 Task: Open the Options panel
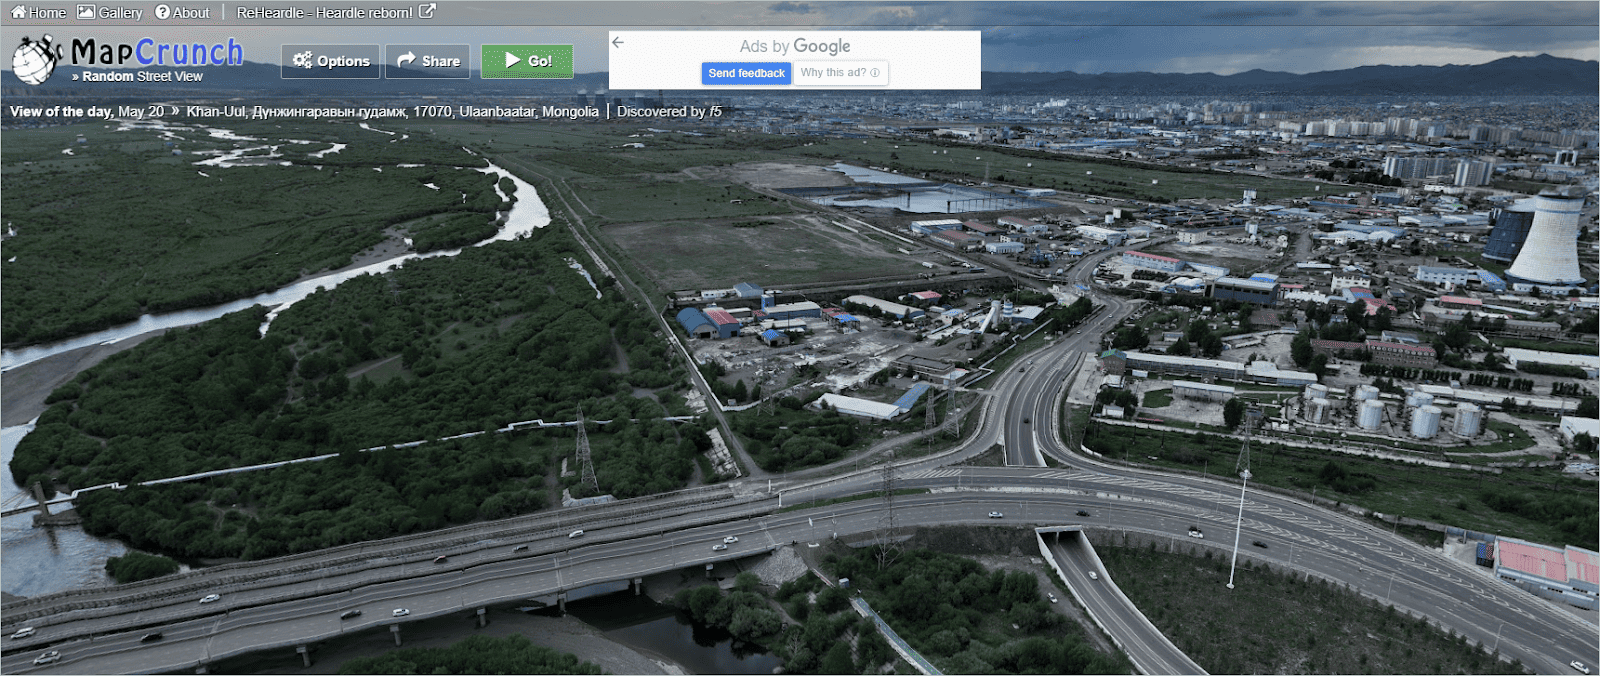pos(330,61)
